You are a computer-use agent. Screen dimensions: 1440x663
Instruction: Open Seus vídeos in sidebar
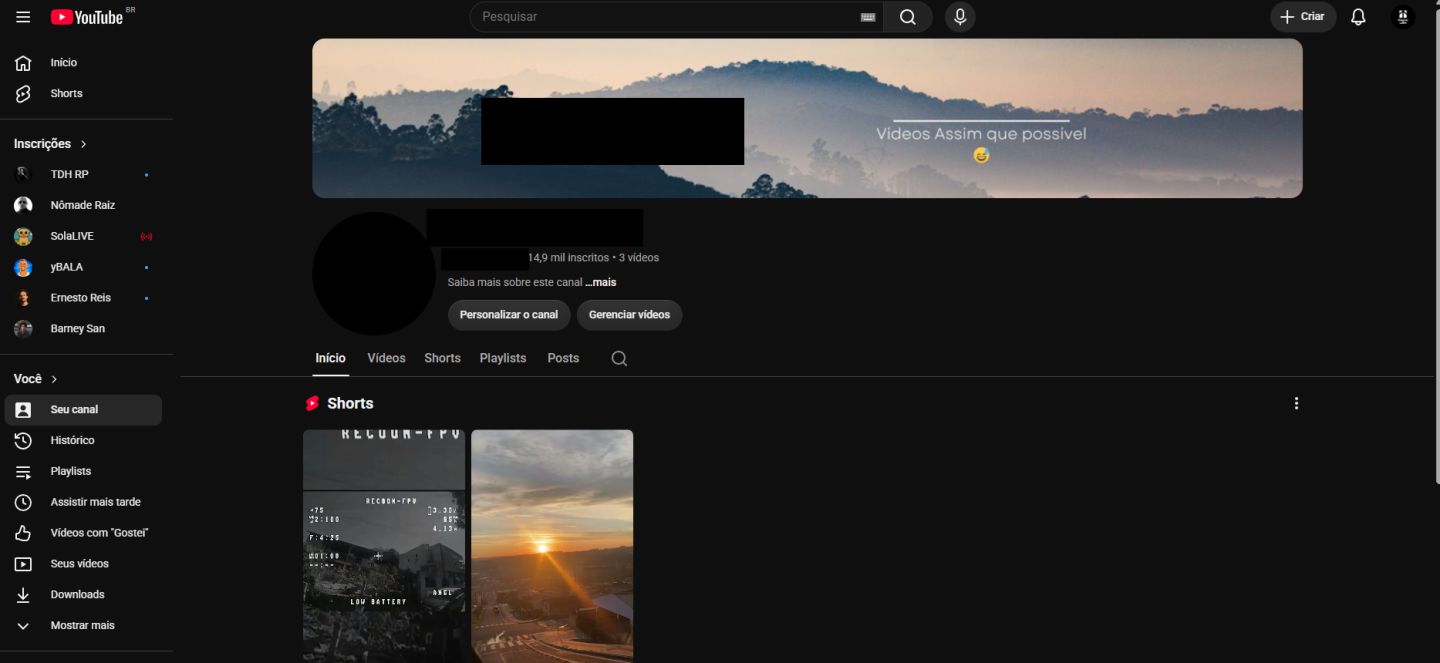coord(83,565)
